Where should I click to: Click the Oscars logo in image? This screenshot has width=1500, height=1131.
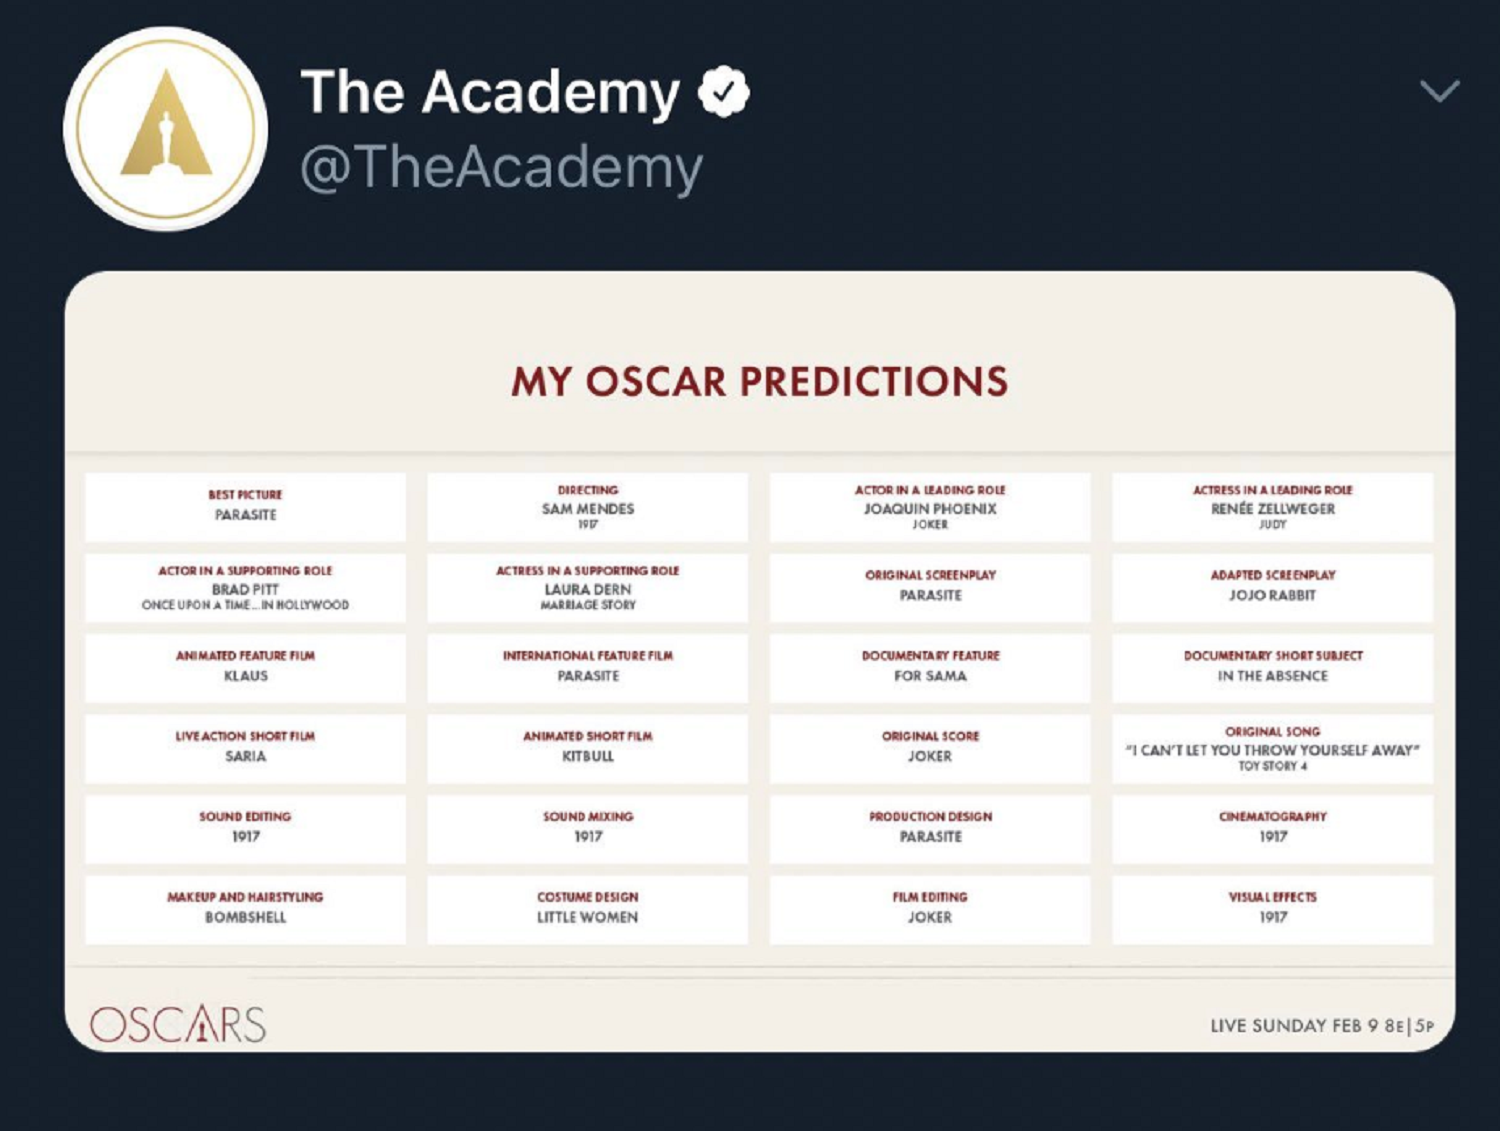[x=178, y=1024]
